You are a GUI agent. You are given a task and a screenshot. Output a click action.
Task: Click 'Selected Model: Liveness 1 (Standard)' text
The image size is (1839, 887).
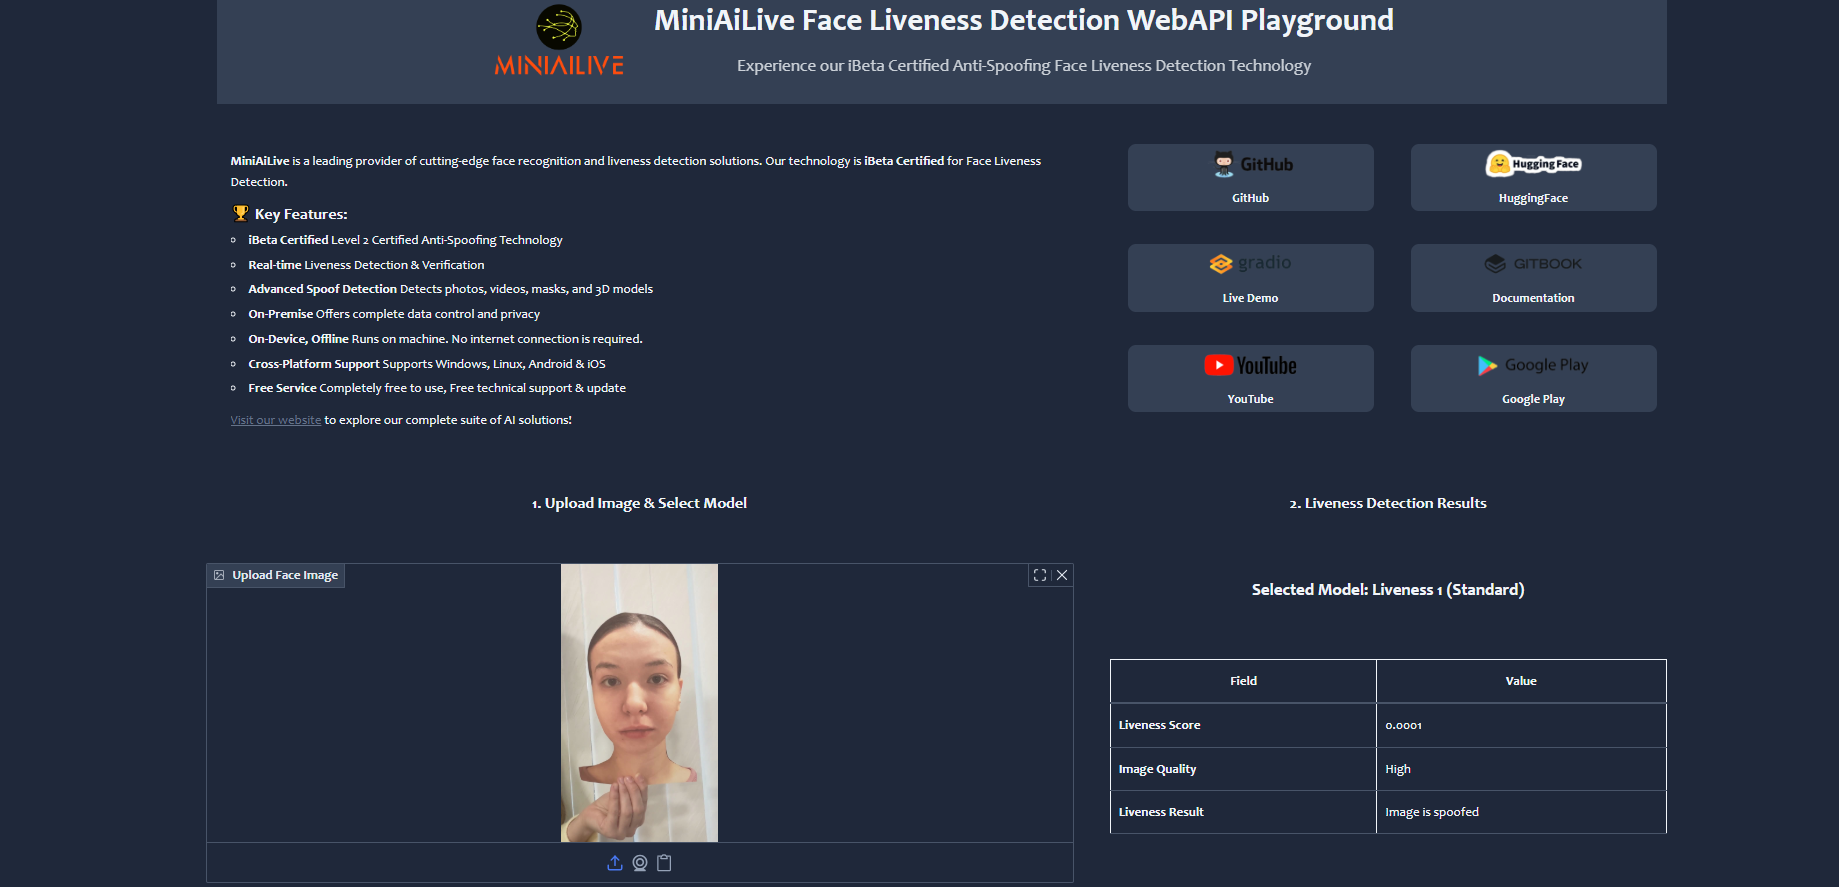(x=1388, y=590)
